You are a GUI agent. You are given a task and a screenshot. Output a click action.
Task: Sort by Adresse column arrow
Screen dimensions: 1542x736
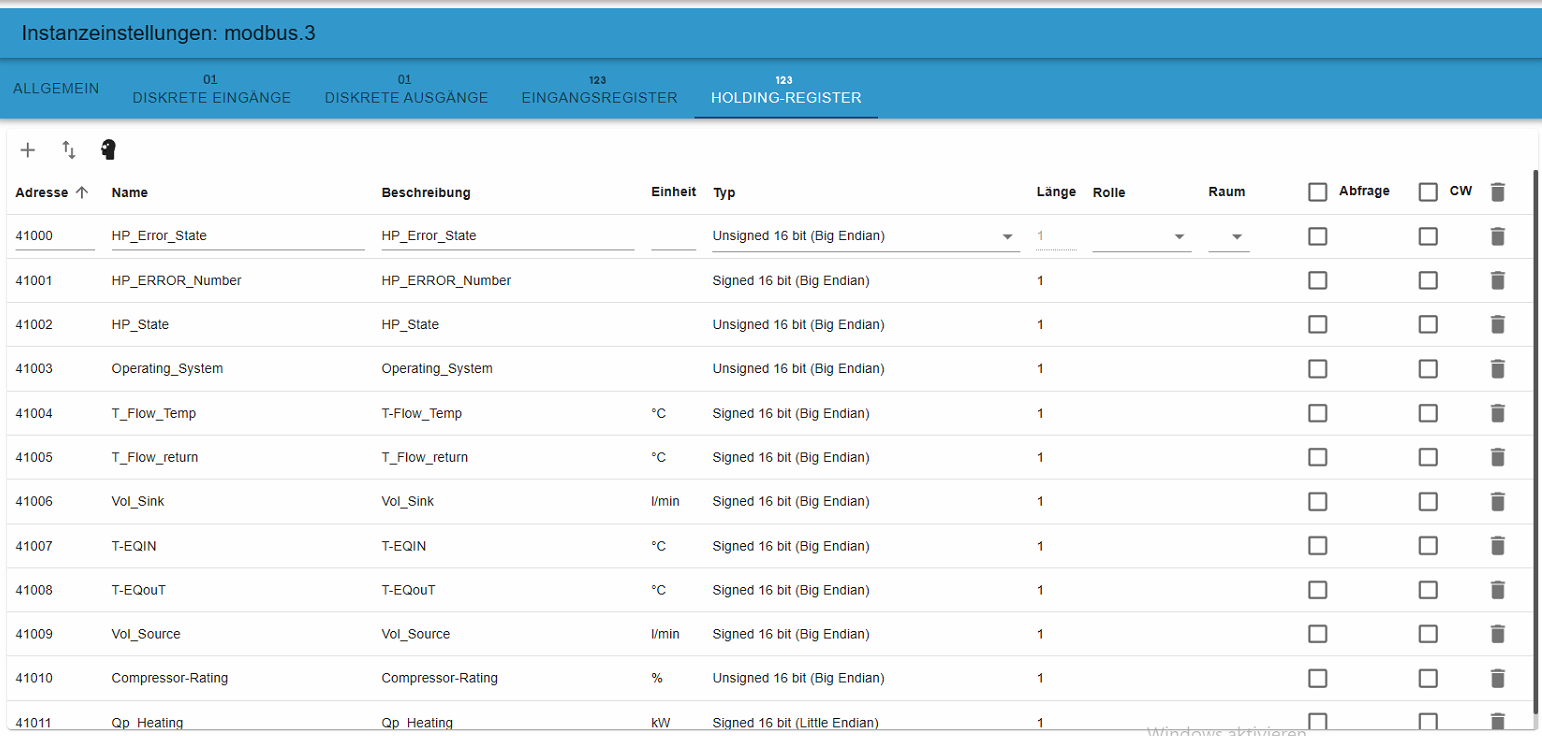click(82, 192)
